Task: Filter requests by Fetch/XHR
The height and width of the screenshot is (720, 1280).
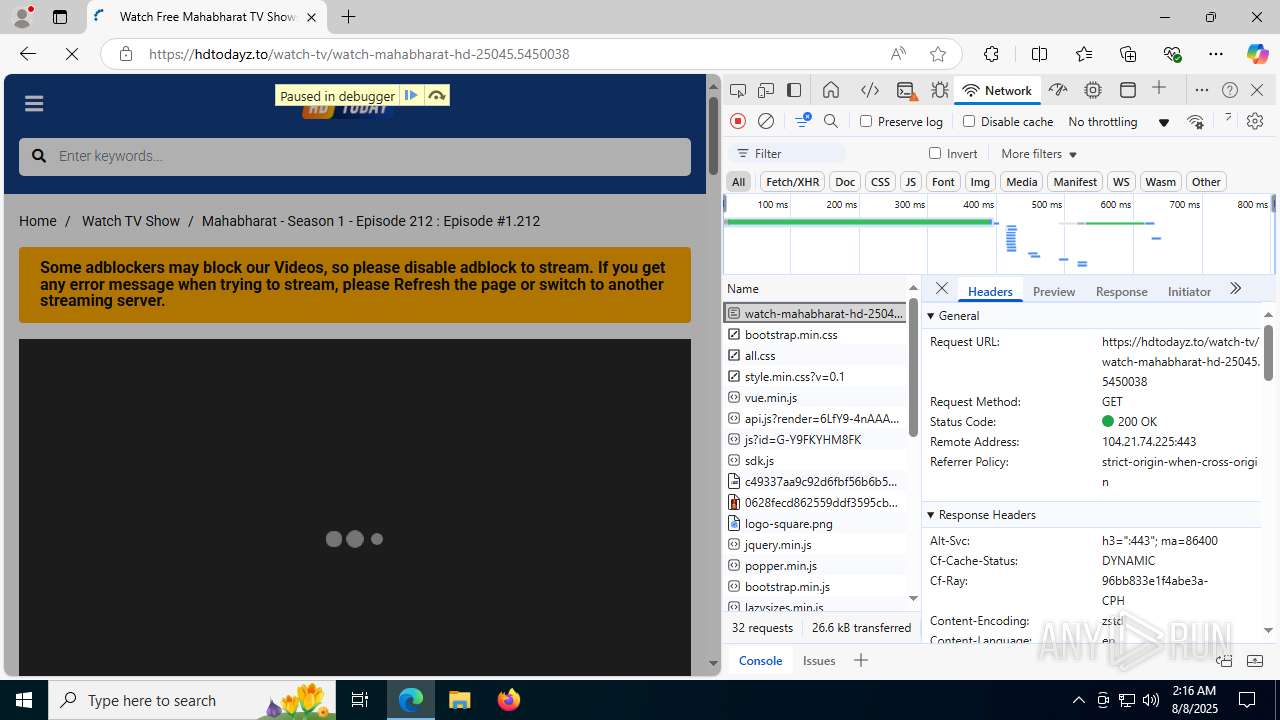Action: [792, 181]
